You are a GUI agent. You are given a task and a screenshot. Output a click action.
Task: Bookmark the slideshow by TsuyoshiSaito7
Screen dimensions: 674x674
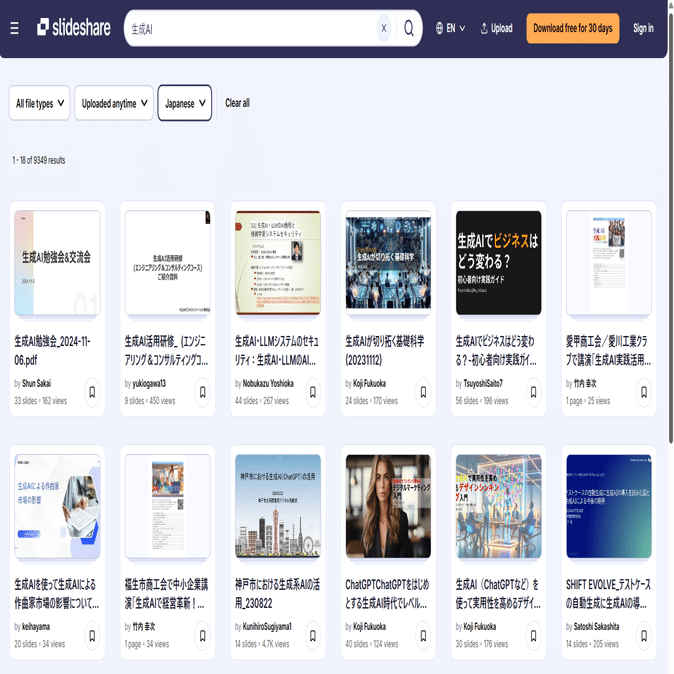(x=533, y=392)
